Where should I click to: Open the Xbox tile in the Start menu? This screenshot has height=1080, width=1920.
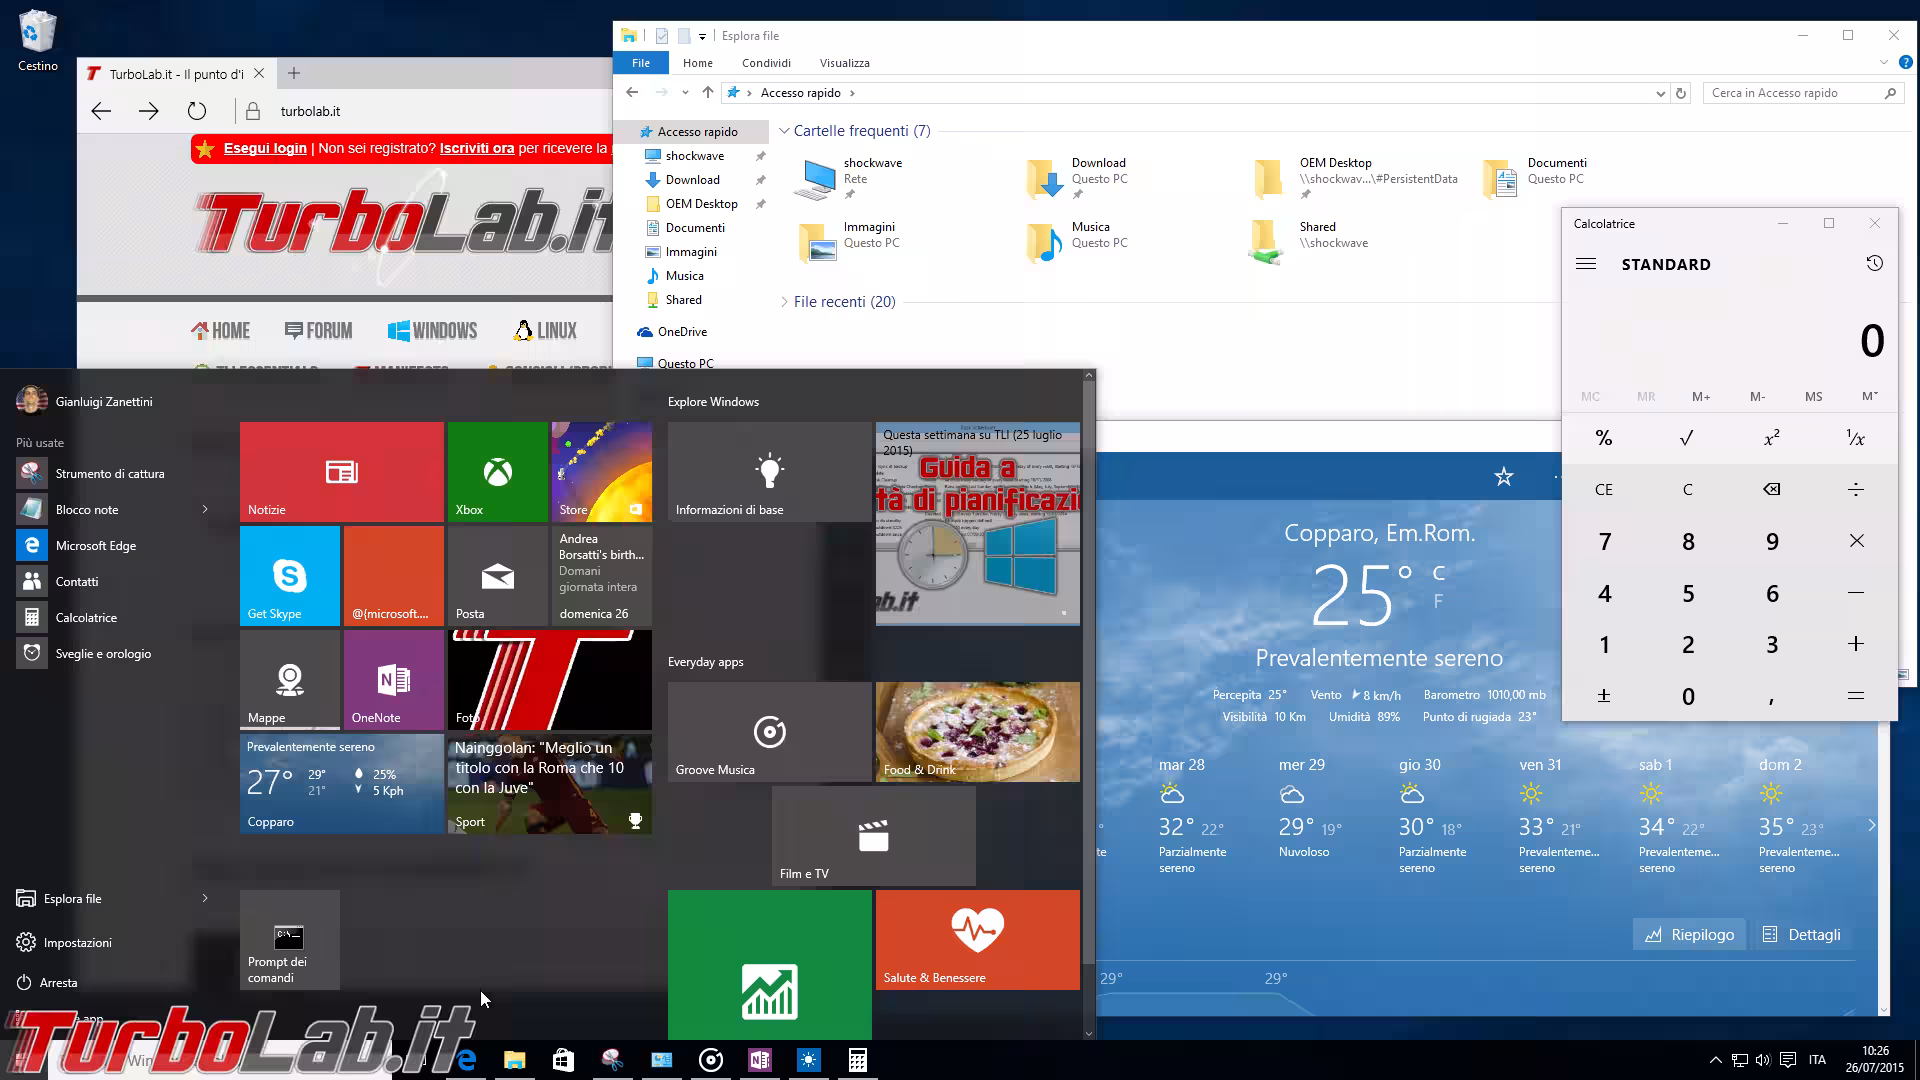(497, 471)
